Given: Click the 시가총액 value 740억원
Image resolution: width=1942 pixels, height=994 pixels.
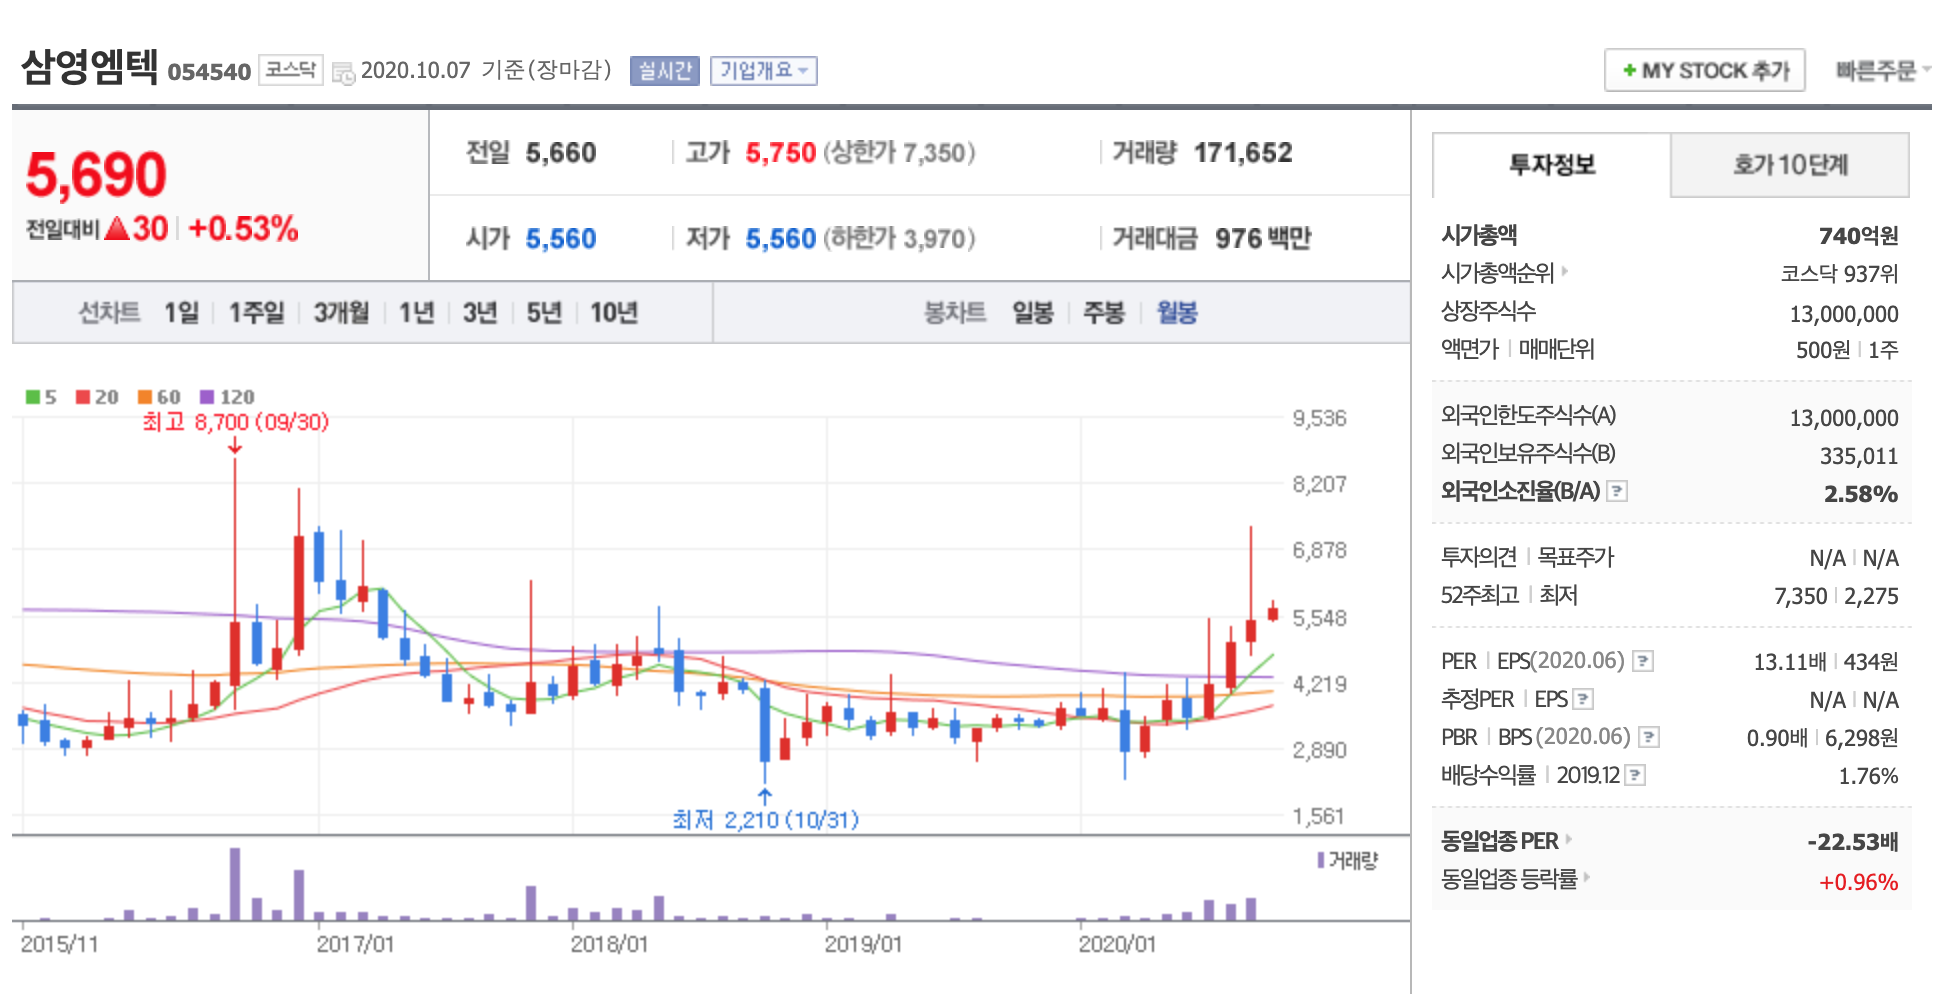Looking at the screenshot, I should [1858, 236].
